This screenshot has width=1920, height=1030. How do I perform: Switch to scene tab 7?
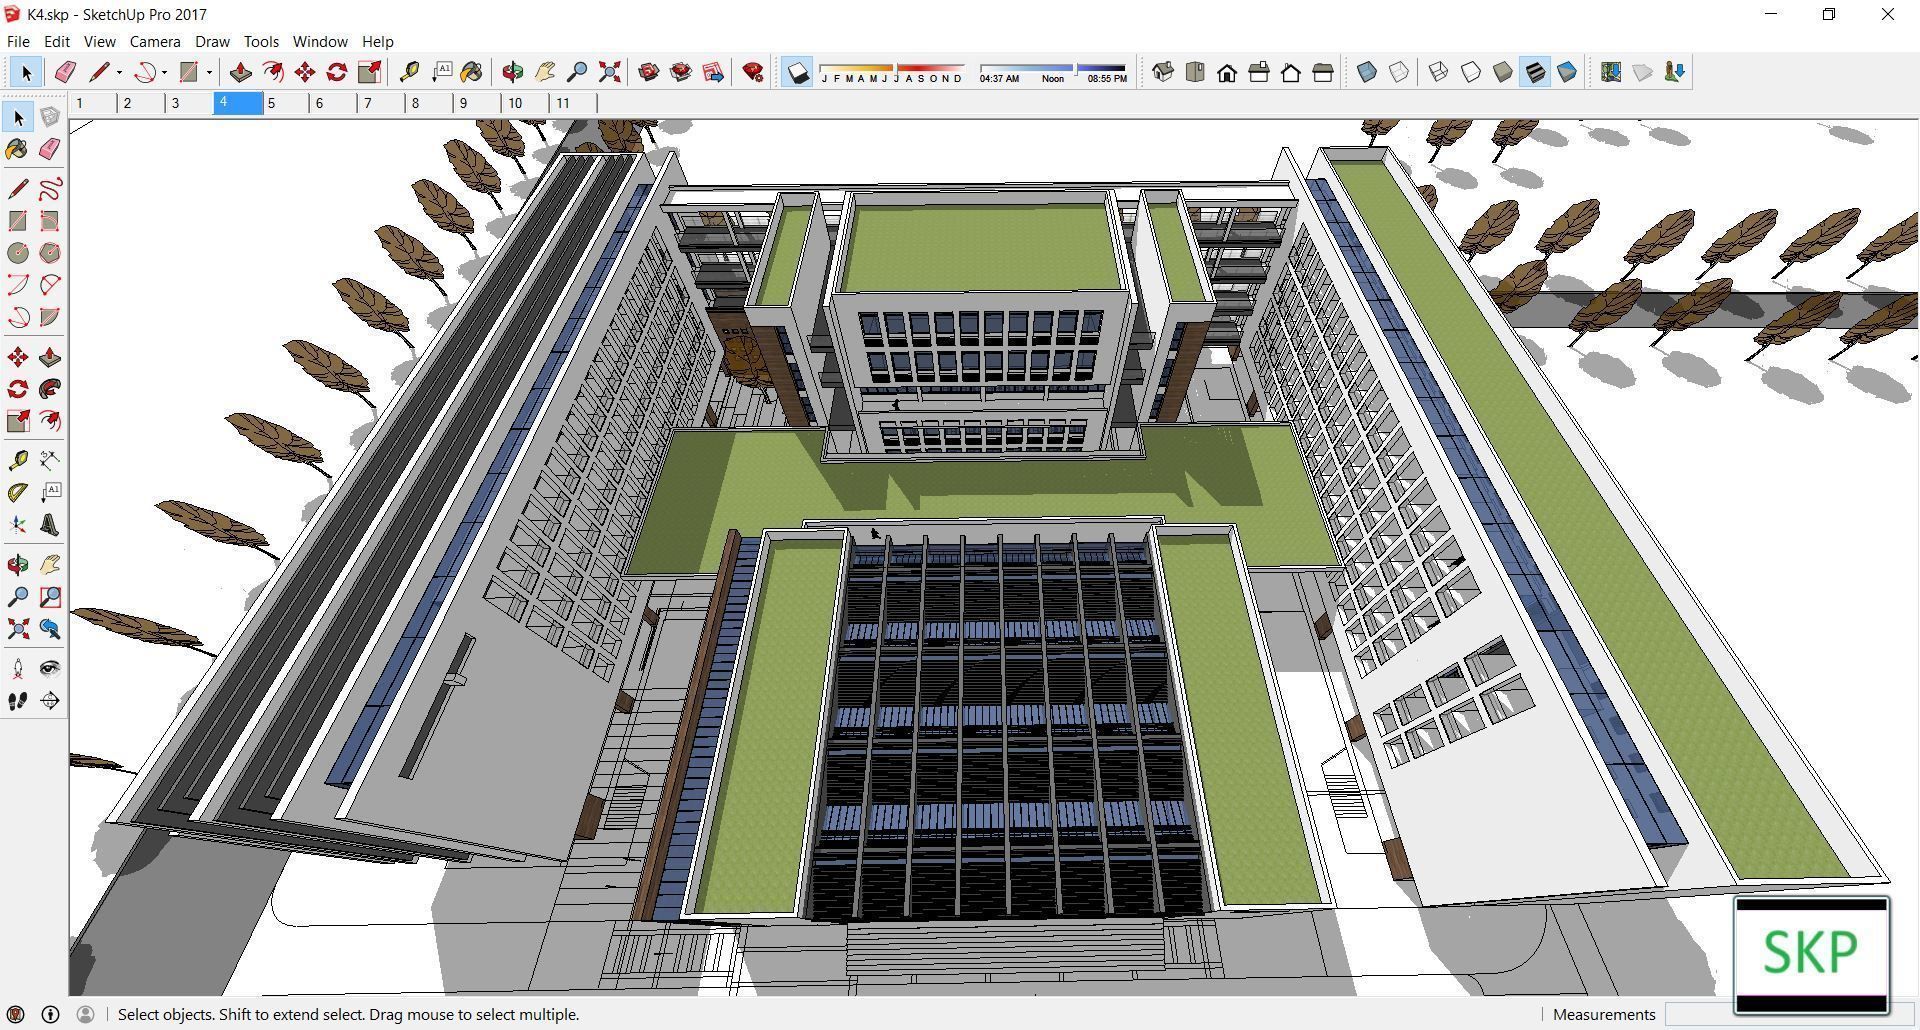click(x=382, y=103)
